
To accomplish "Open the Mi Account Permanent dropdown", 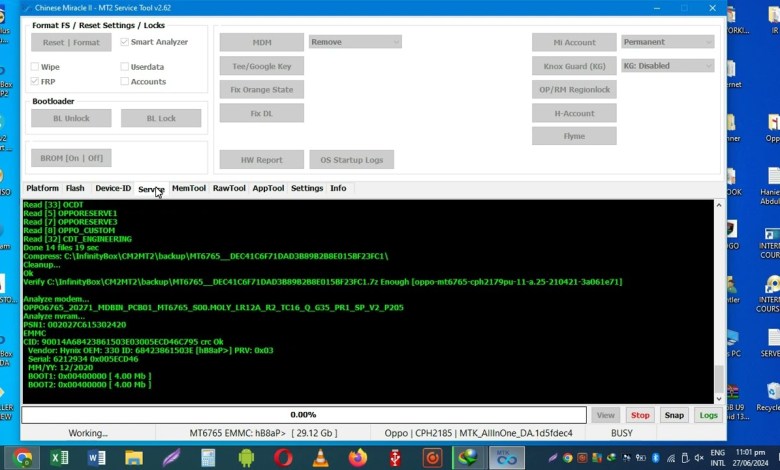I will pos(668,42).
